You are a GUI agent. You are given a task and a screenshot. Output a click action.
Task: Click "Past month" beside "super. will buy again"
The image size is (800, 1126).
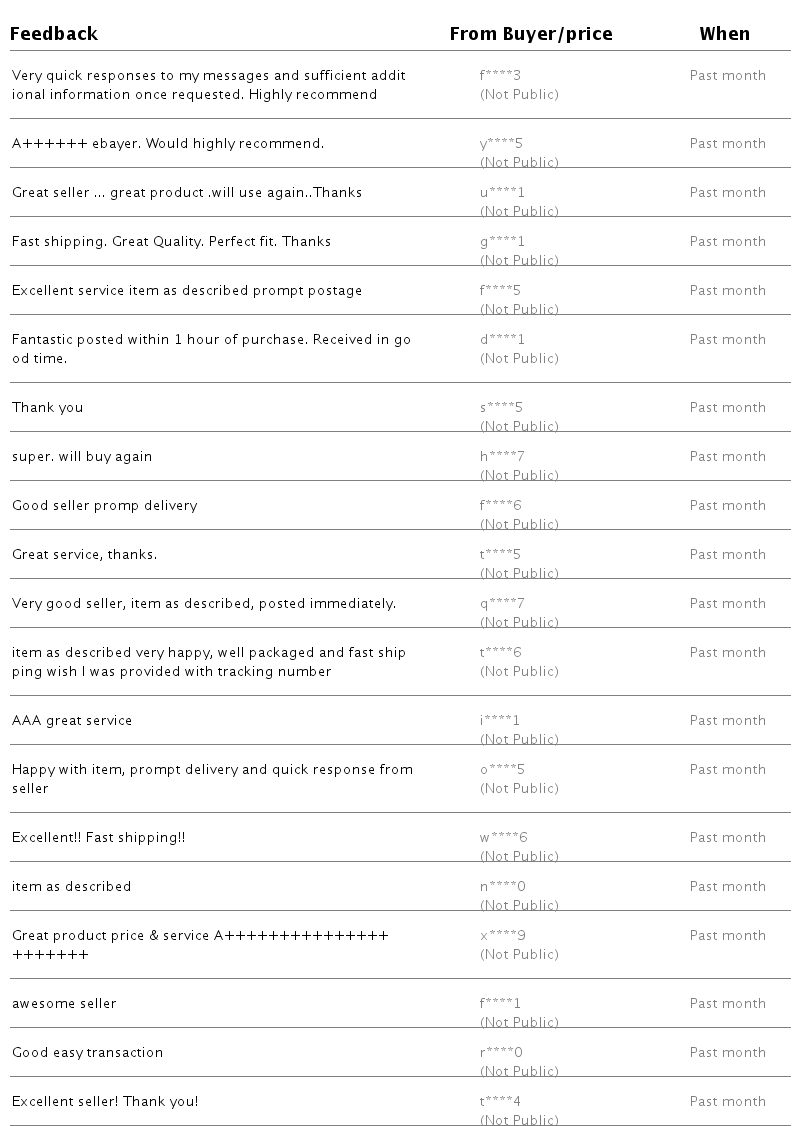[727, 456]
